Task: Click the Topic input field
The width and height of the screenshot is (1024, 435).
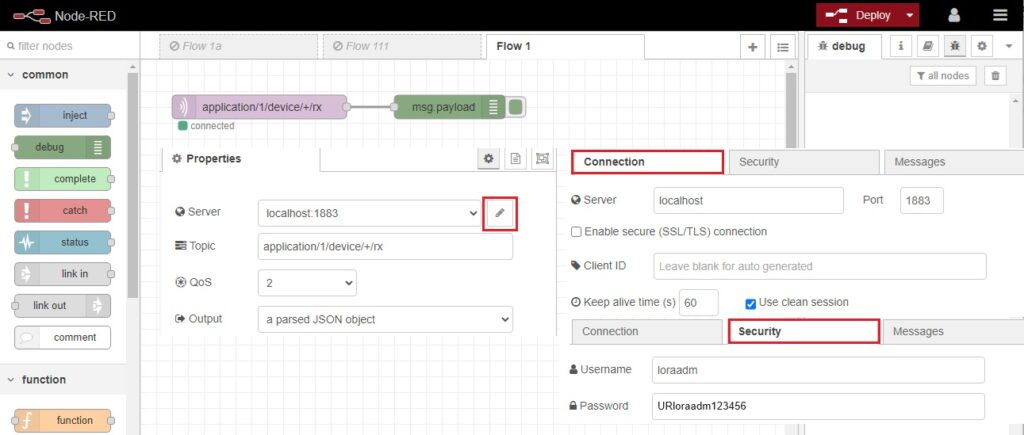Action: pos(385,247)
